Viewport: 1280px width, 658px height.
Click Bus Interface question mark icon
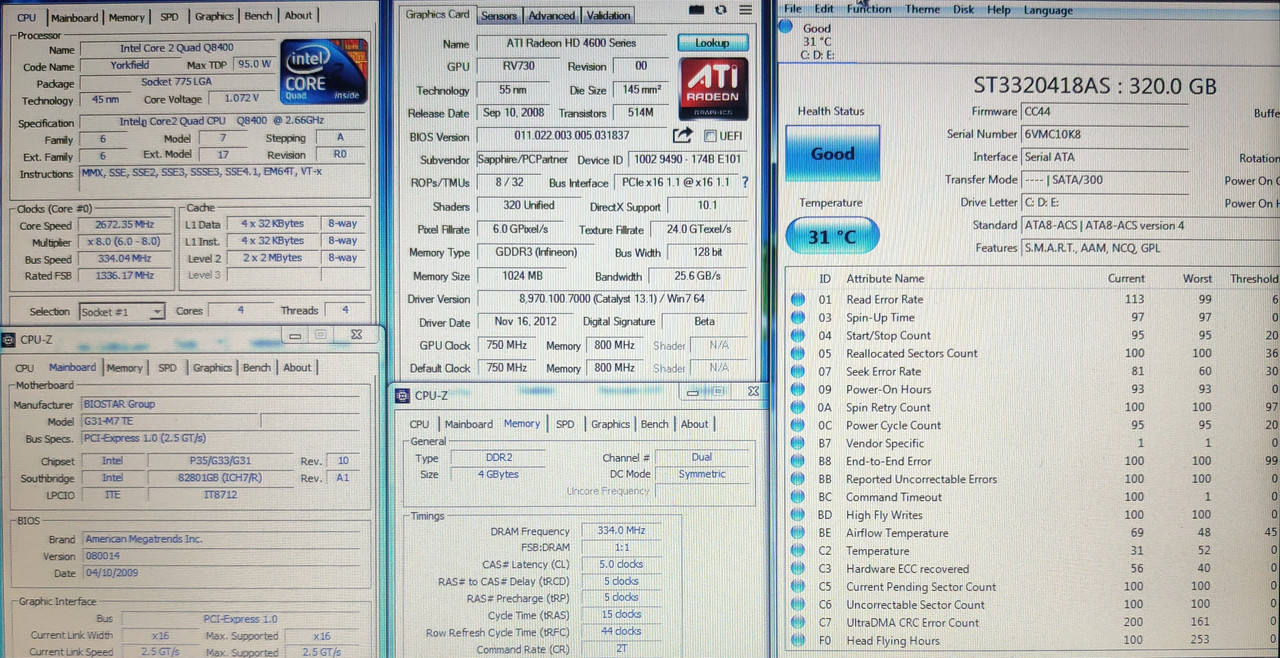[744, 182]
